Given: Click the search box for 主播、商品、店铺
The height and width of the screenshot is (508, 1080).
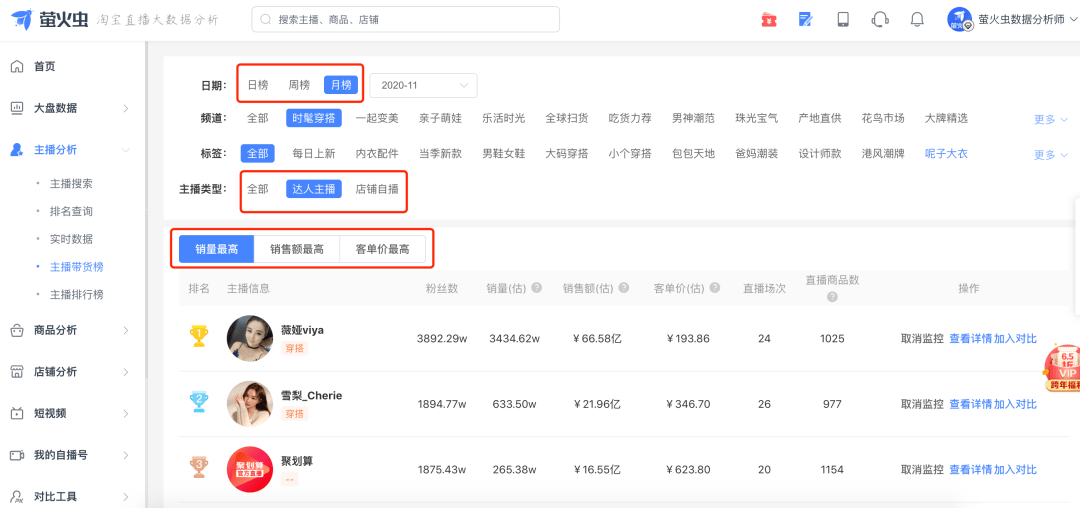Looking at the screenshot, I should [x=406, y=20].
